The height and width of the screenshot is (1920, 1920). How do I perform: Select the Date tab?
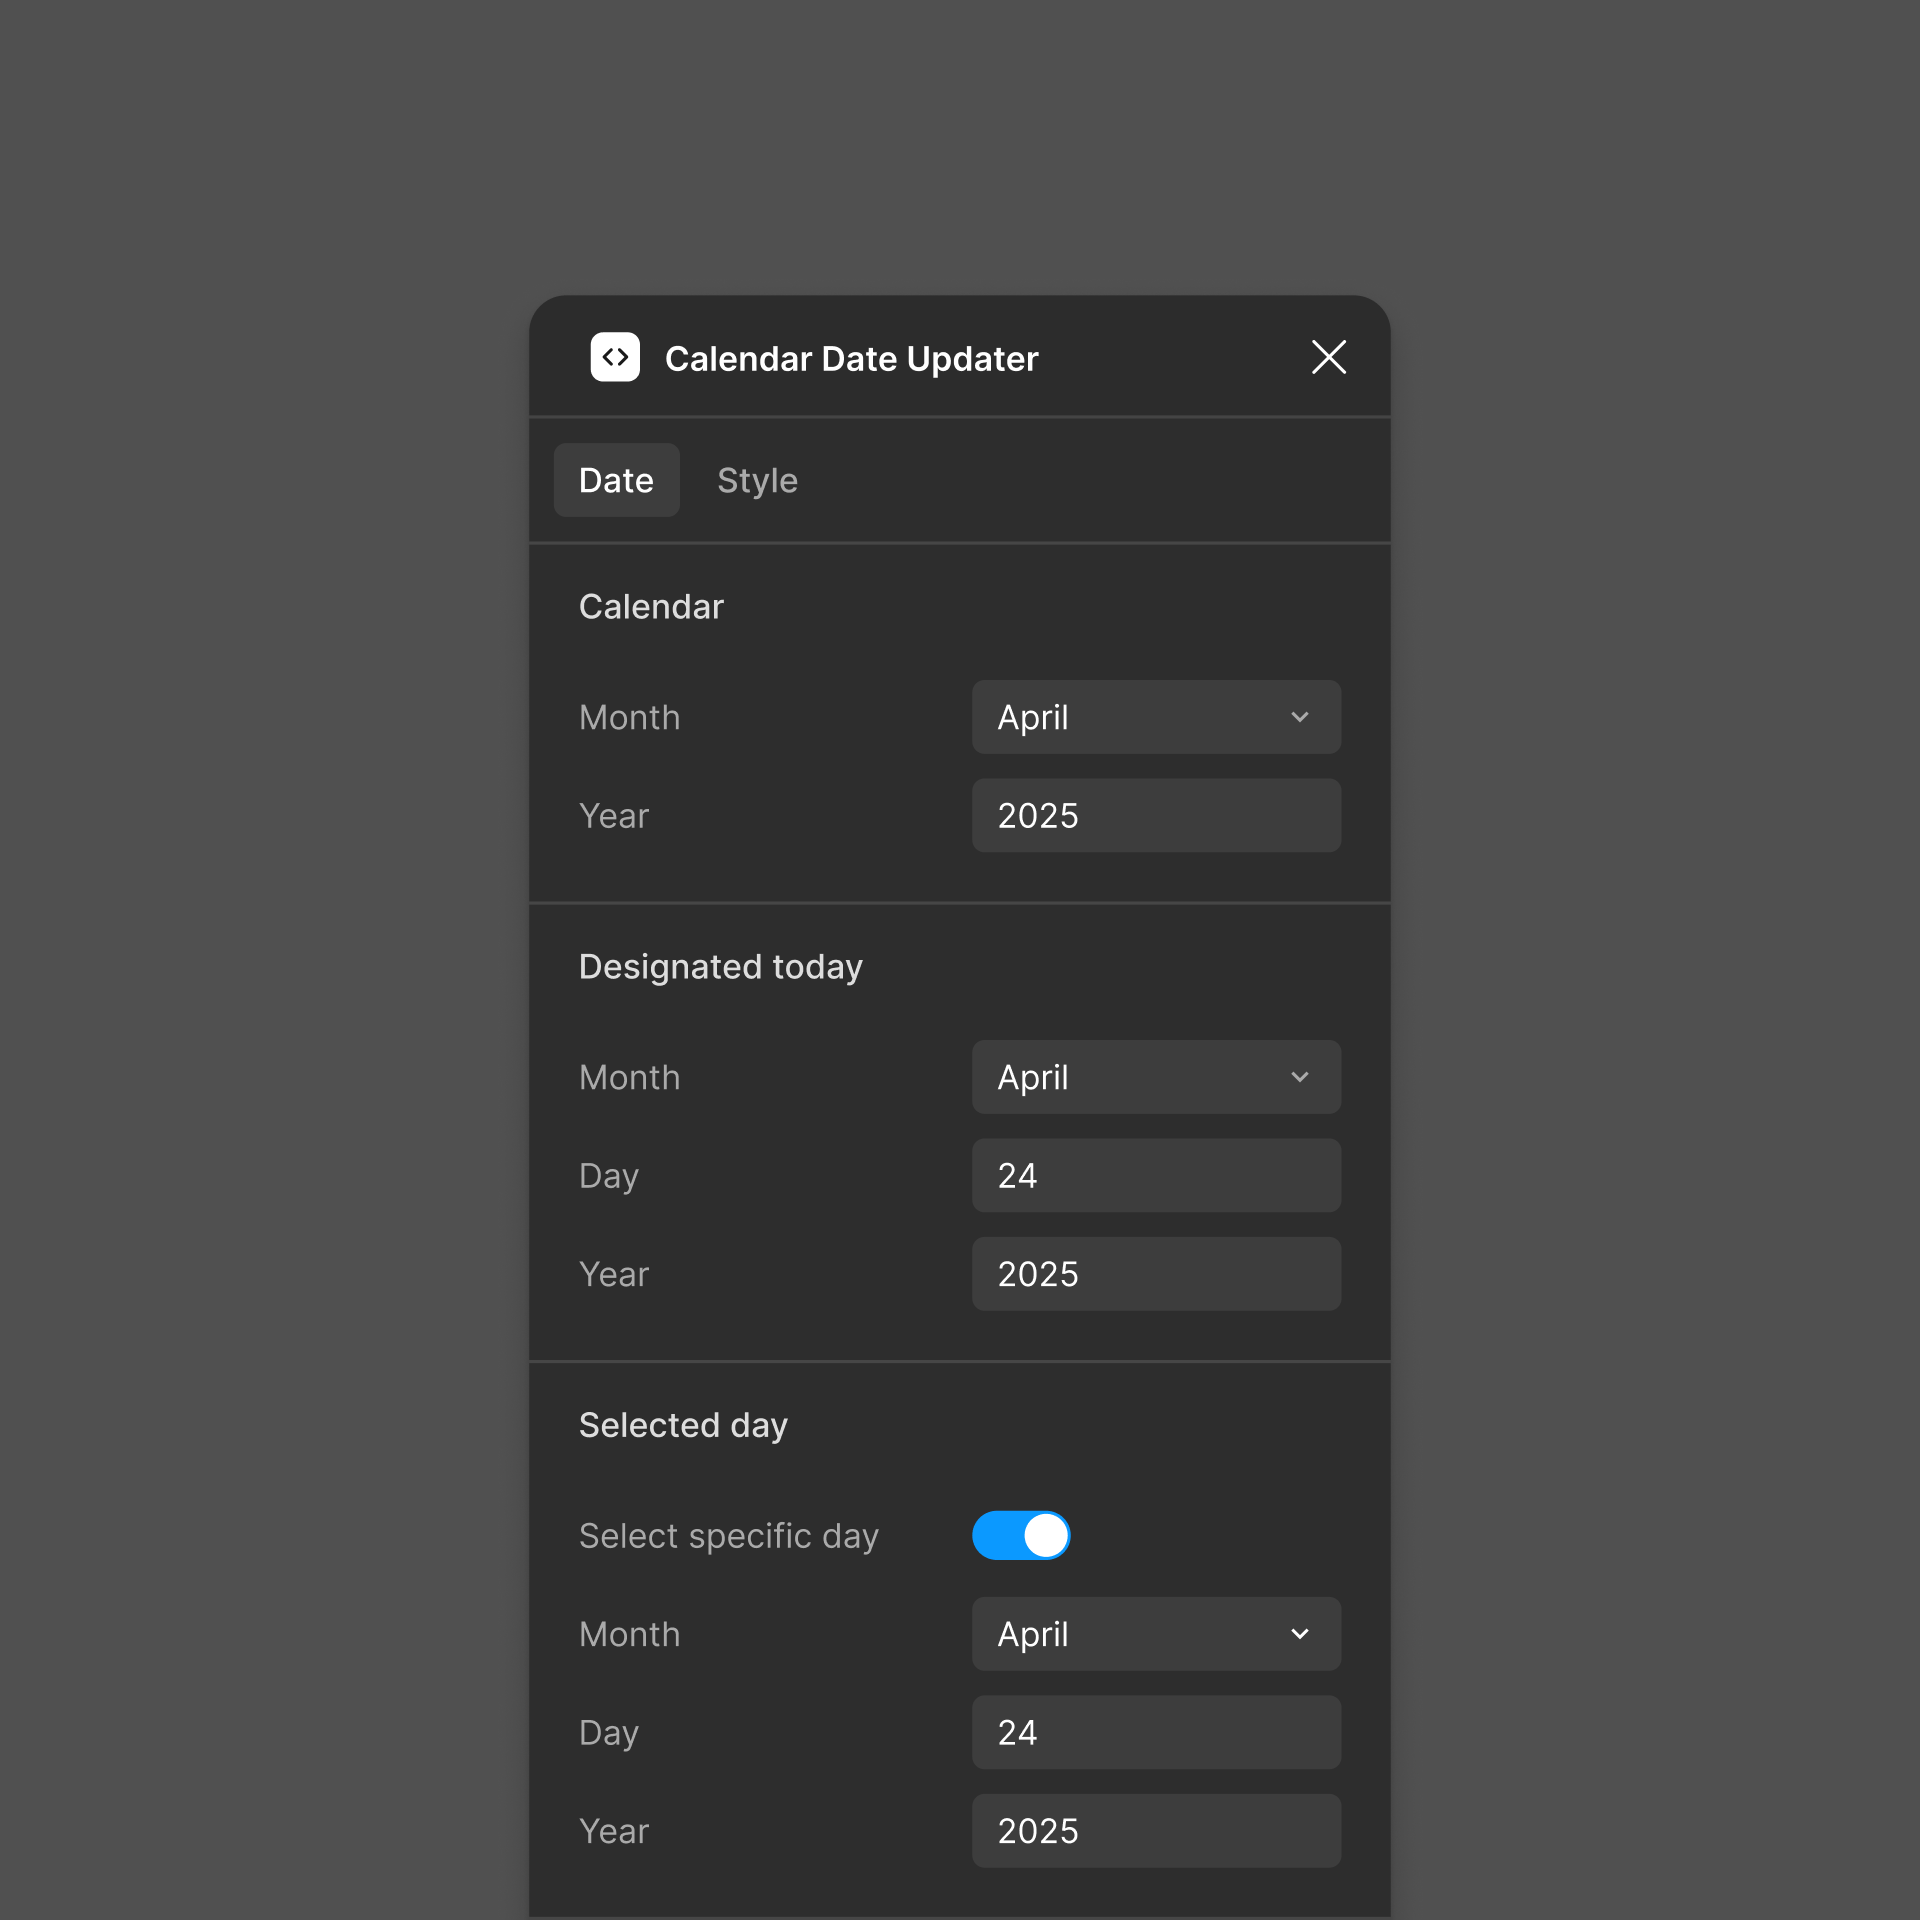tap(616, 480)
